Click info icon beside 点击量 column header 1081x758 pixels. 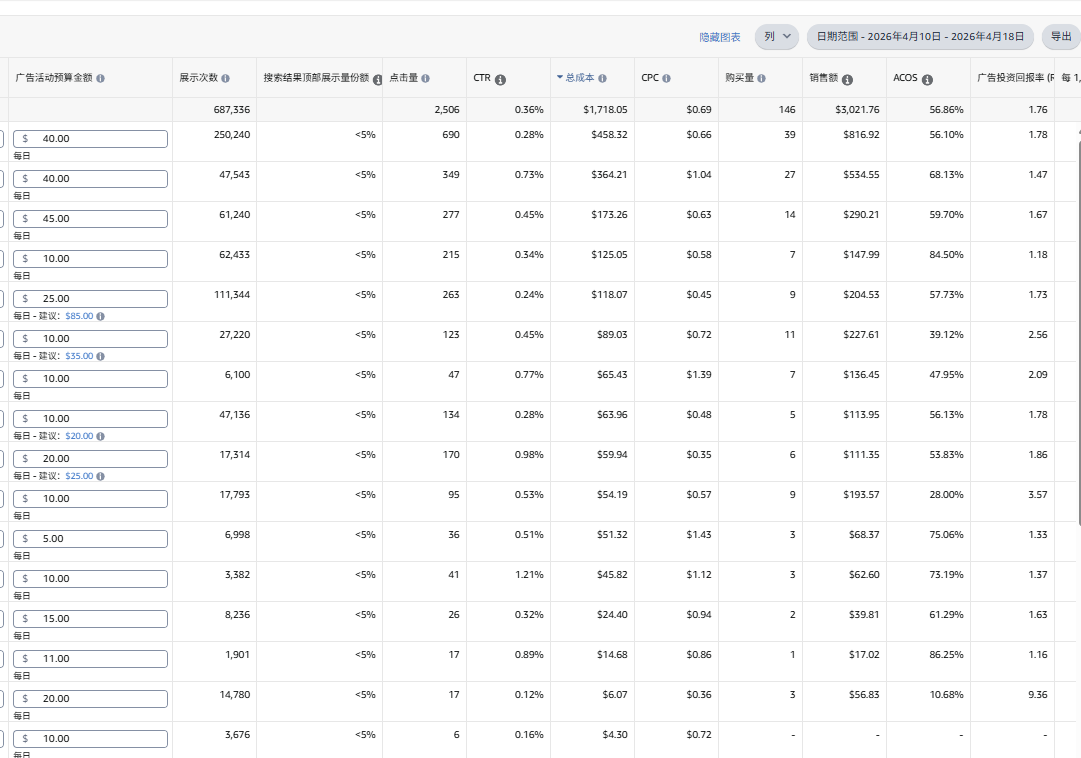tap(425, 78)
